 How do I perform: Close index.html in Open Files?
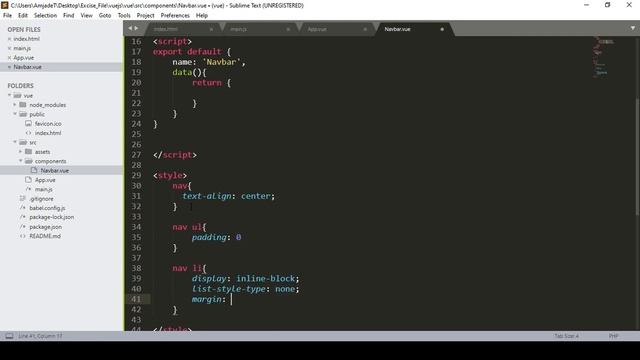click(x=9, y=39)
